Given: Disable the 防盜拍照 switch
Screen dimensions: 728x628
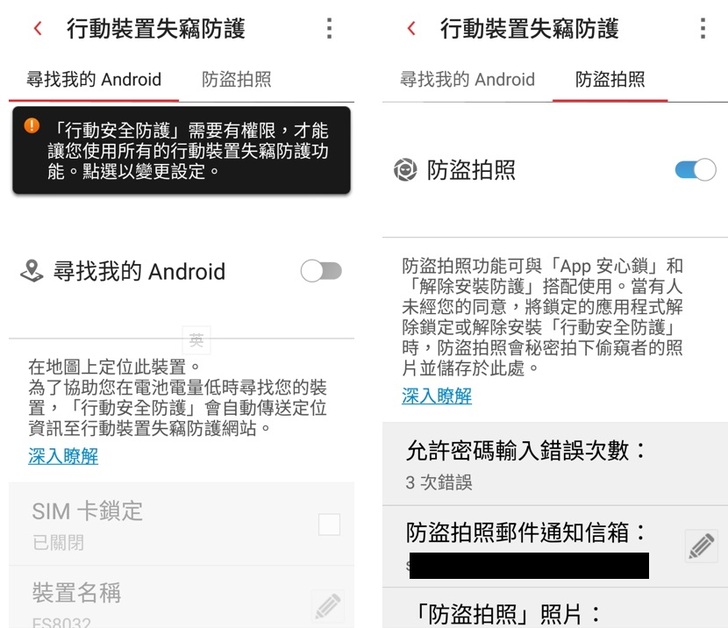Looking at the screenshot, I should (696, 169).
